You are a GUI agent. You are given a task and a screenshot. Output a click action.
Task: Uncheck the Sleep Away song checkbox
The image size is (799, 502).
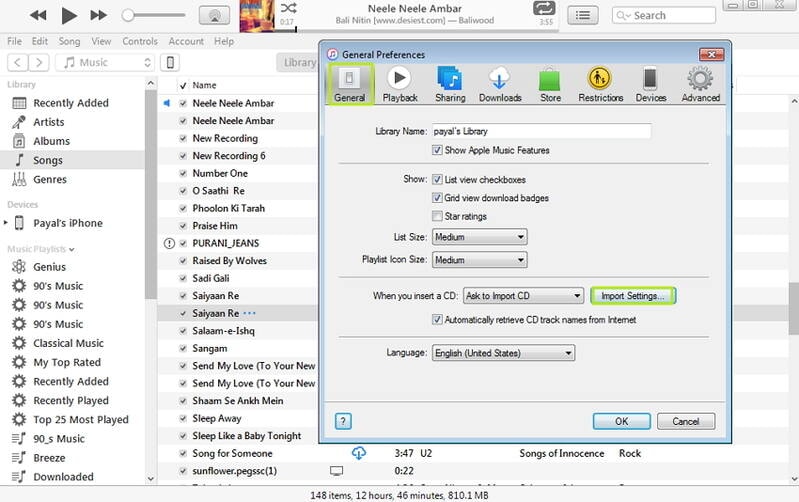183,418
